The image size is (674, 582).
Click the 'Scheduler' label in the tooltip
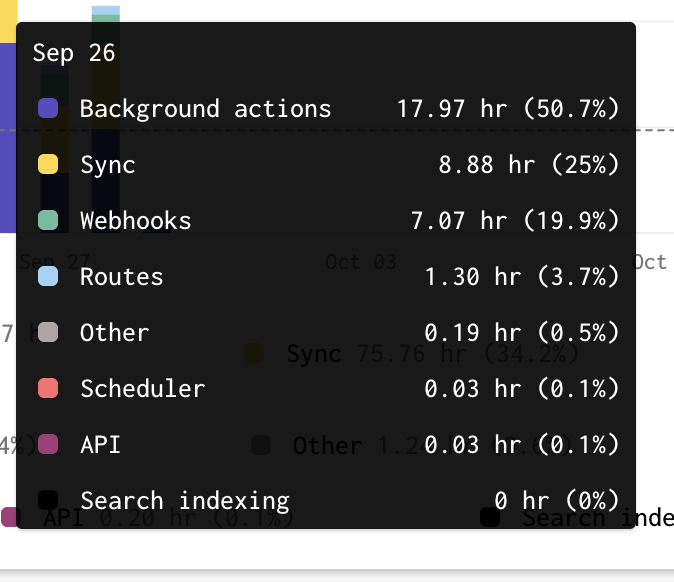(x=142, y=388)
